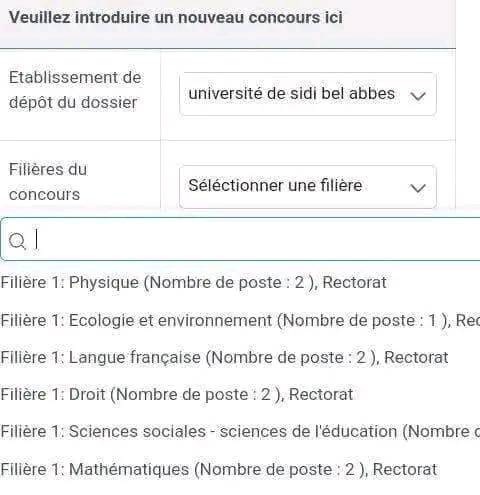The image size is (480, 495).
Task: Select Filière 1: Physique option
Action: (194, 282)
